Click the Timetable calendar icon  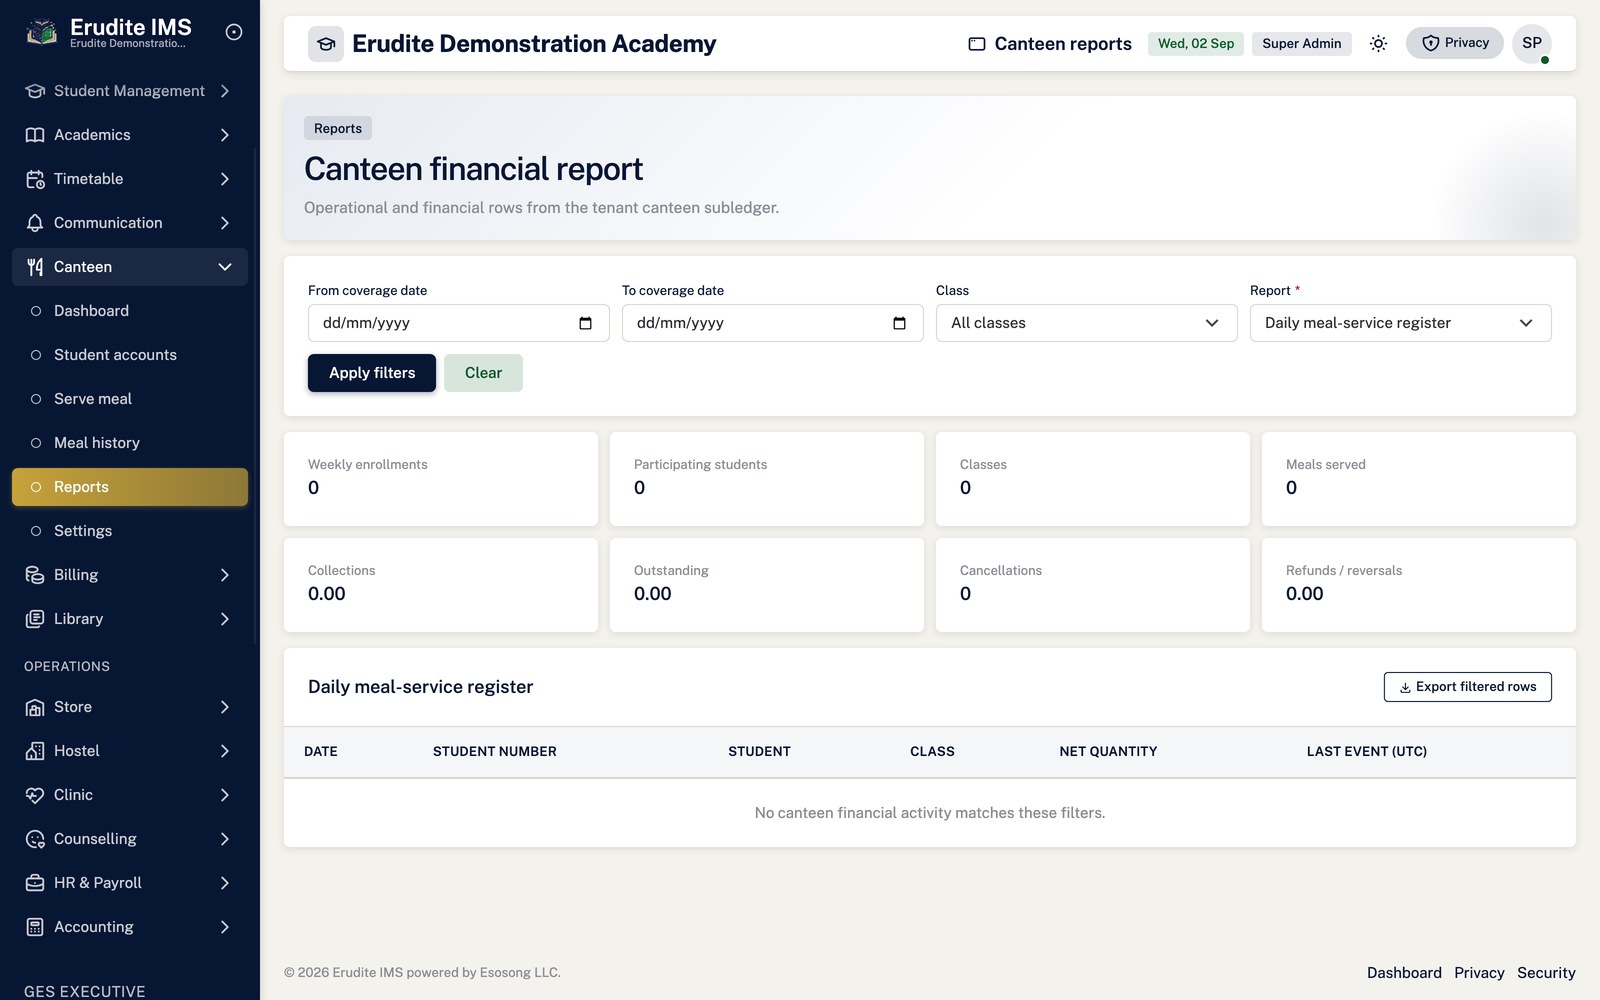coord(35,179)
